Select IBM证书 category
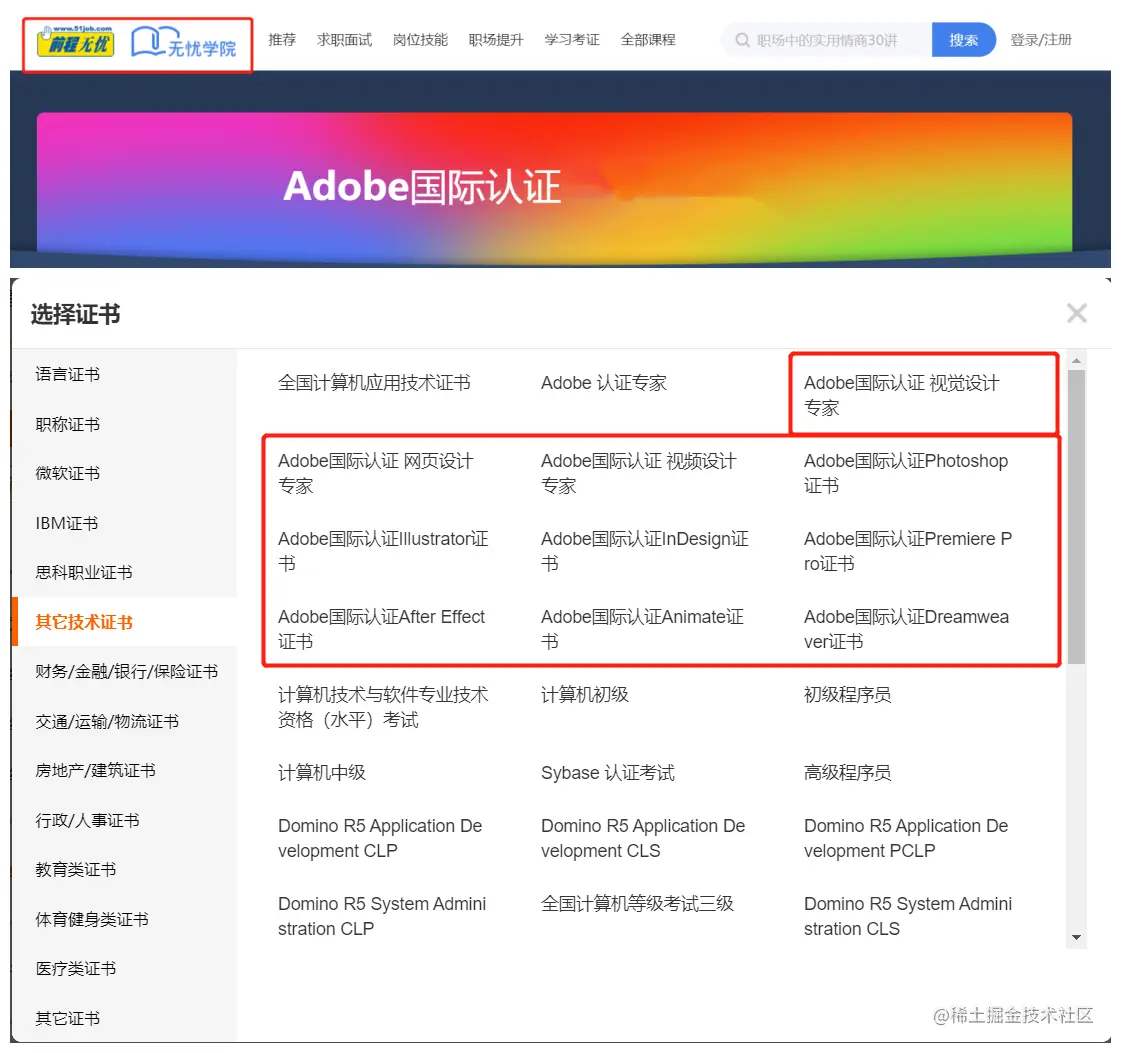Image resolution: width=1121 pixels, height=1053 pixels. coord(67,523)
